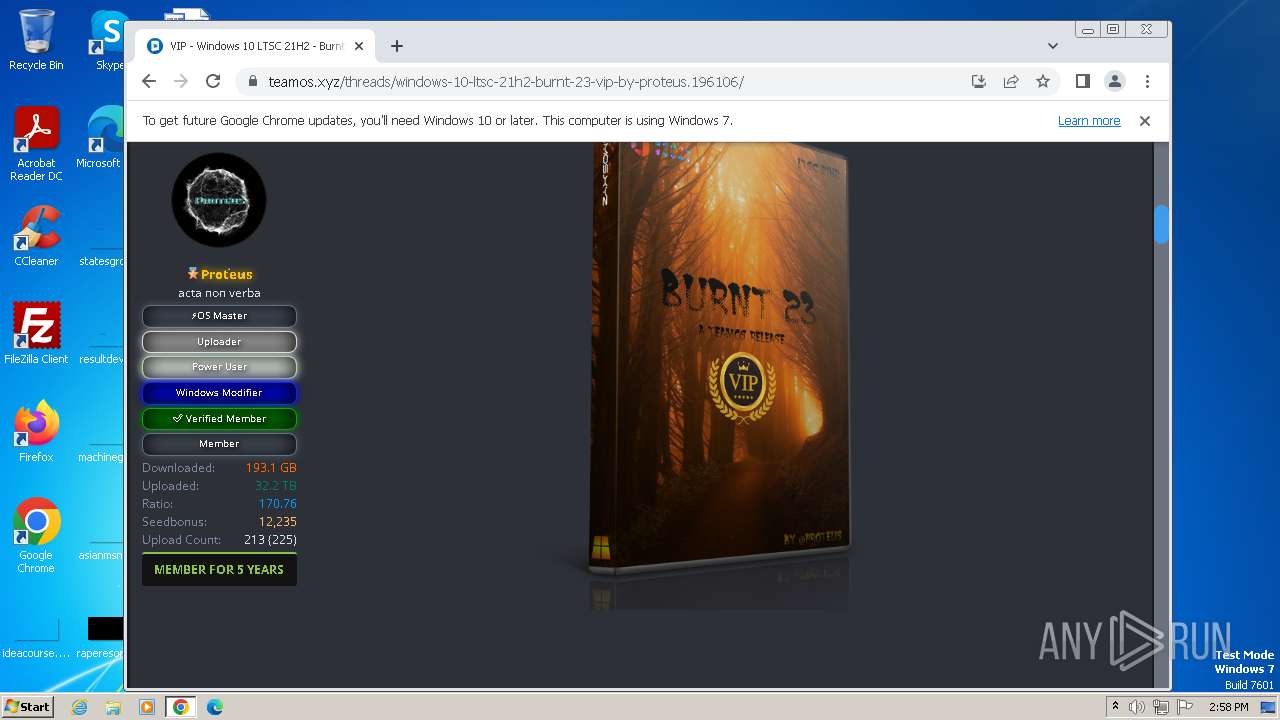This screenshot has height=720, width=1280.
Task: Click Proteus profile avatar image
Action: [219, 200]
